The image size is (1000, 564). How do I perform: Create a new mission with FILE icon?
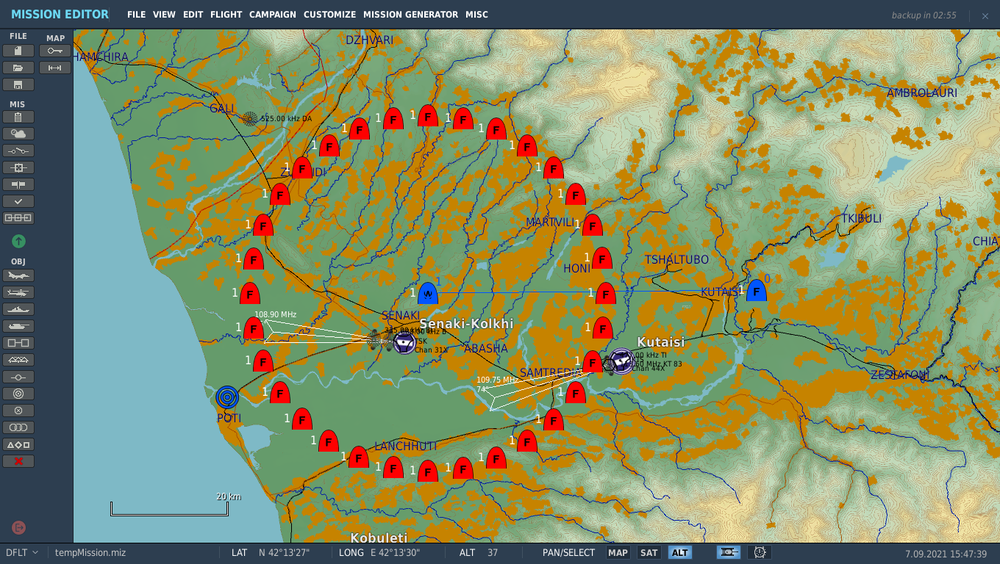(x=18, y=51)
